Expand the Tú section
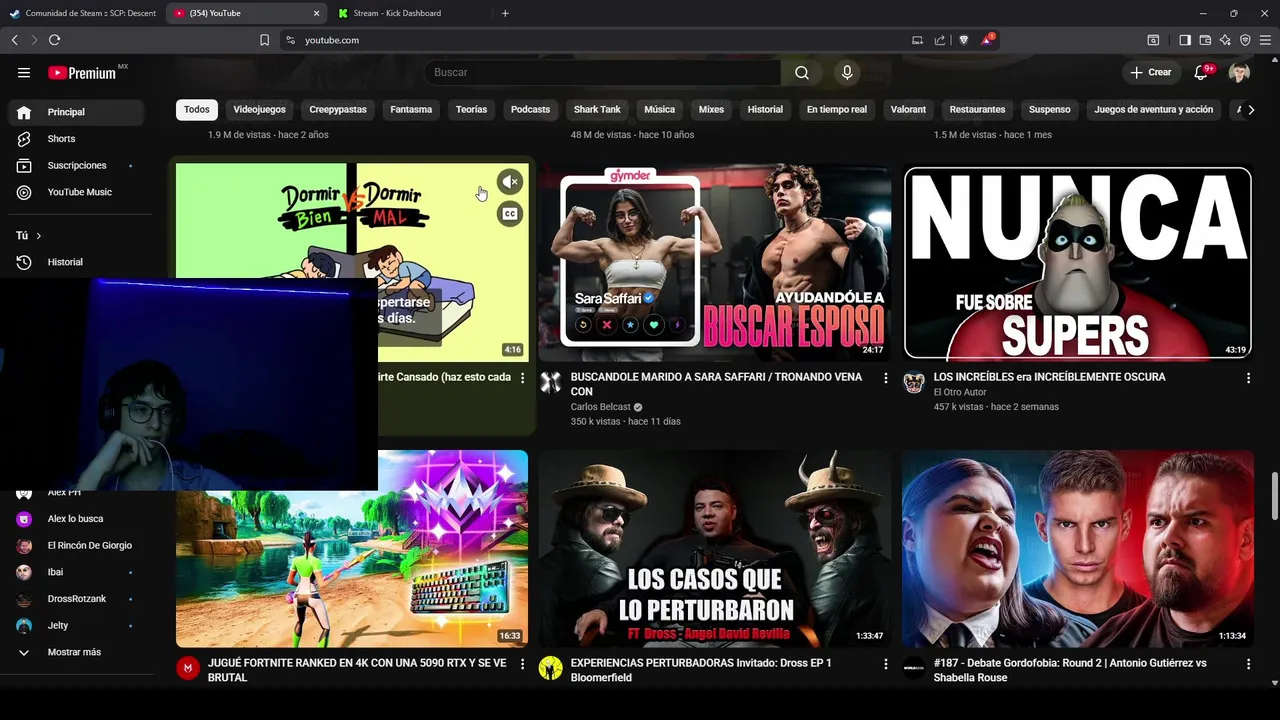The image size is (1280, 720). tap(28, 236)
